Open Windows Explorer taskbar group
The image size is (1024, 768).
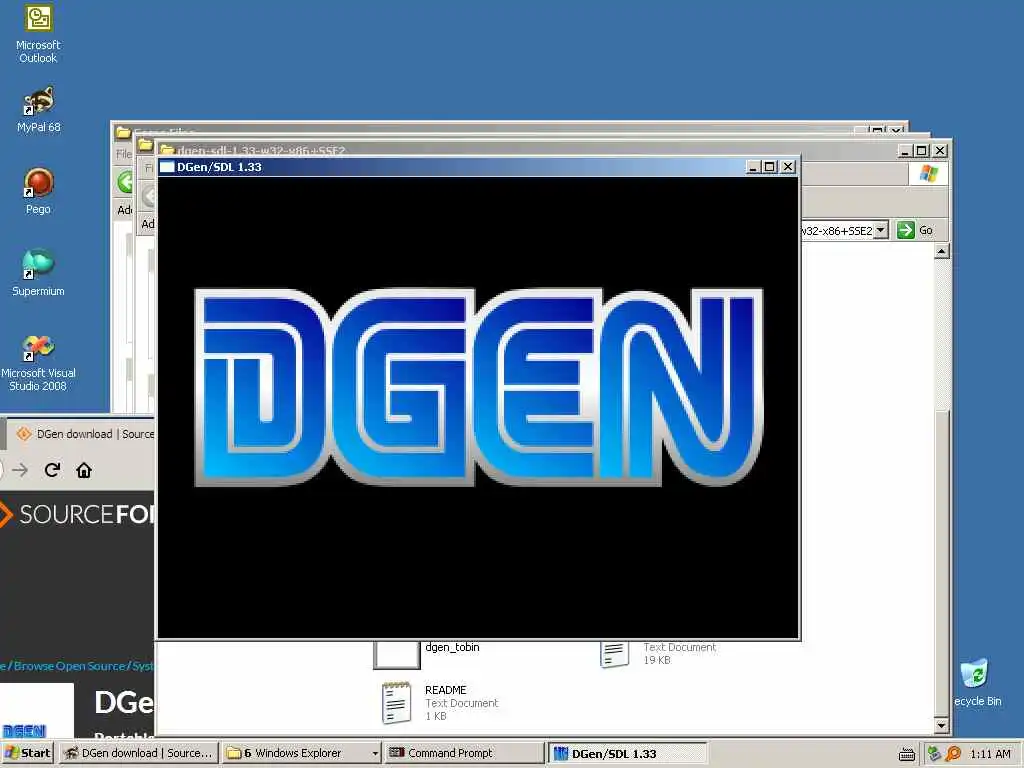(301, 753)
